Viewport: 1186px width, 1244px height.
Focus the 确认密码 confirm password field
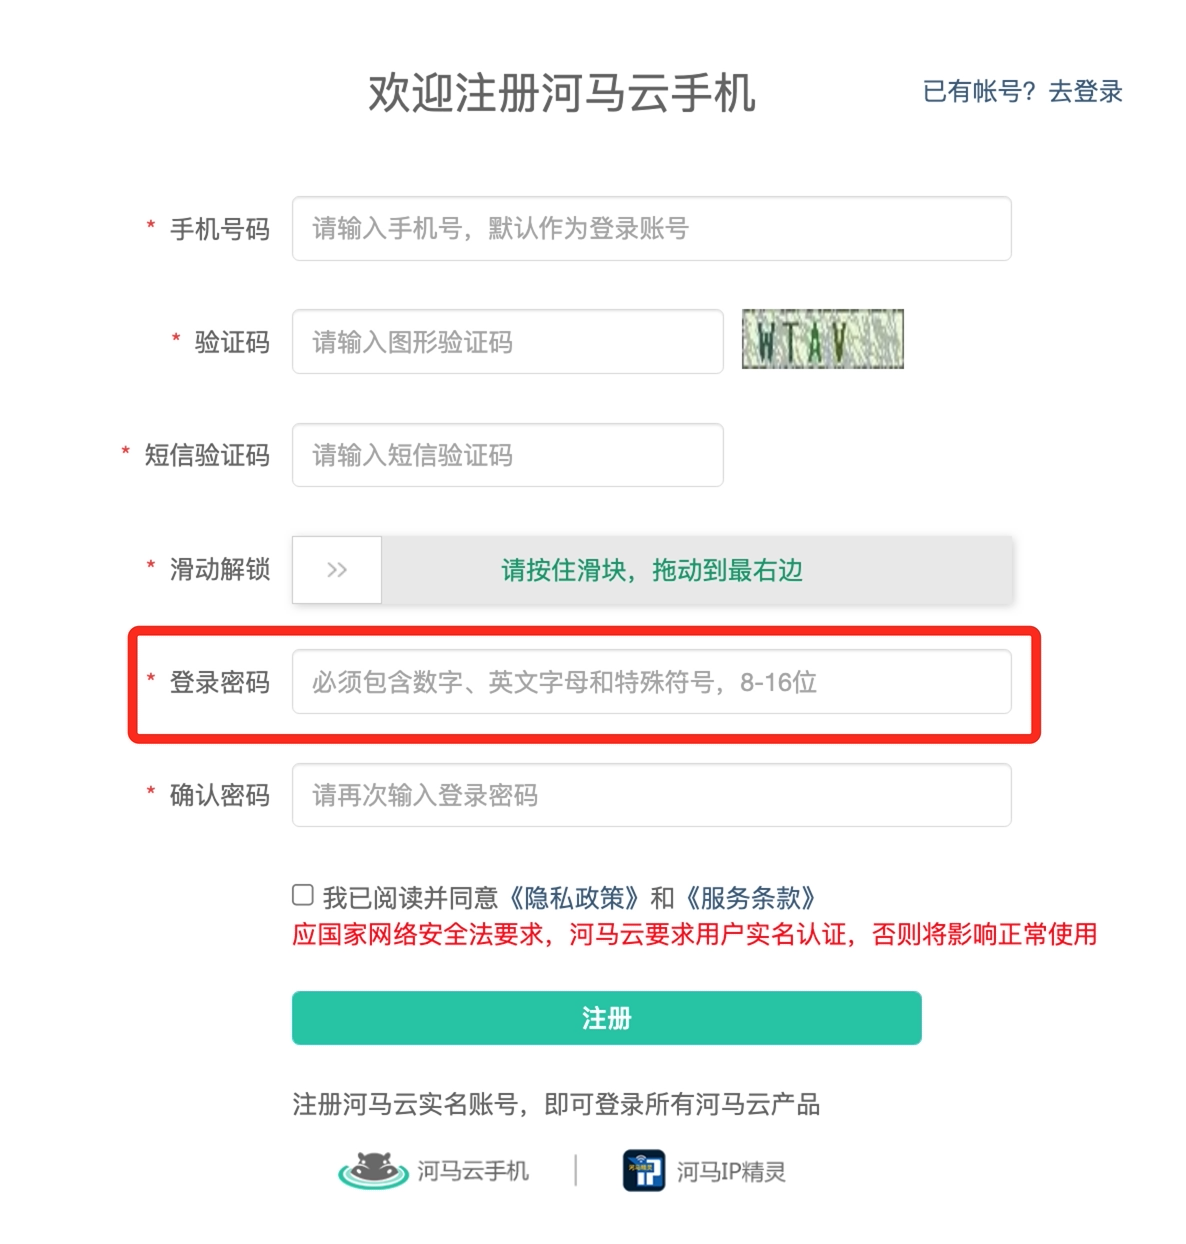[651, 795]
